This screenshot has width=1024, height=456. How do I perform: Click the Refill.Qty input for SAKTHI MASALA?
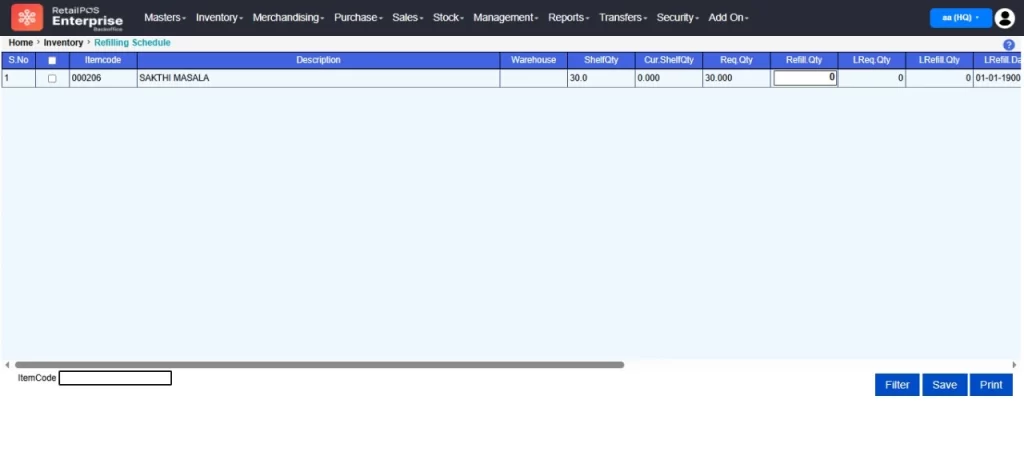coord(805,78)
